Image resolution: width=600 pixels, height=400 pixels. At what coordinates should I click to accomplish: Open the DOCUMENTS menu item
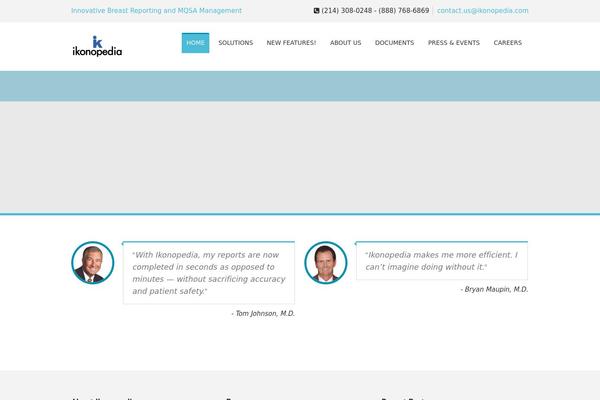pyautogui.click(x=395, y=43)
